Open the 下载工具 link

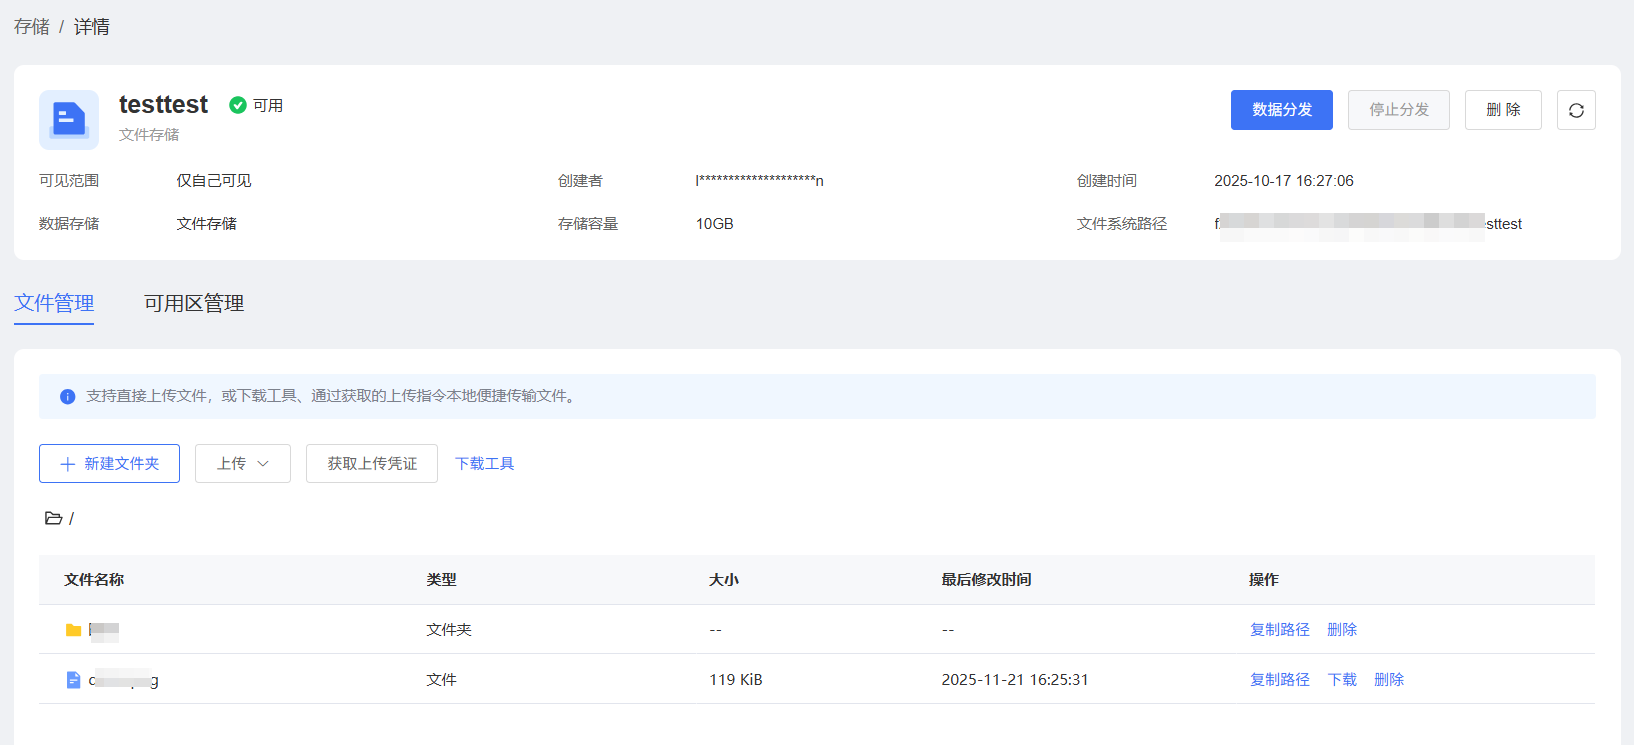[485, 464]
